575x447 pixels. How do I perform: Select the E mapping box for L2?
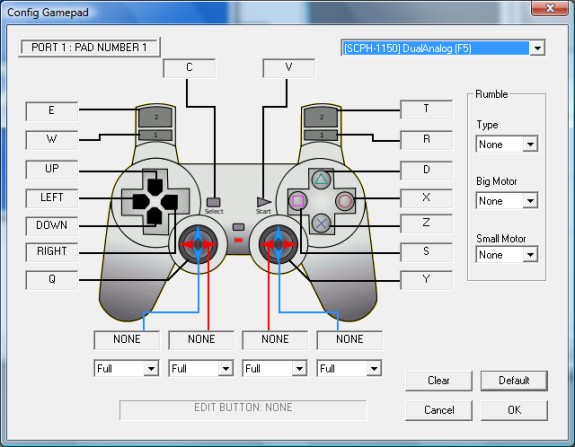click(x=52, y=111)
